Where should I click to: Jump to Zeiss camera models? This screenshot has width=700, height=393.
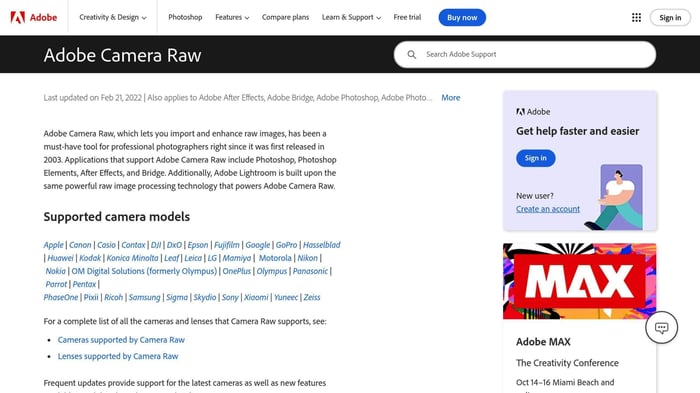(x=312, y=297)
